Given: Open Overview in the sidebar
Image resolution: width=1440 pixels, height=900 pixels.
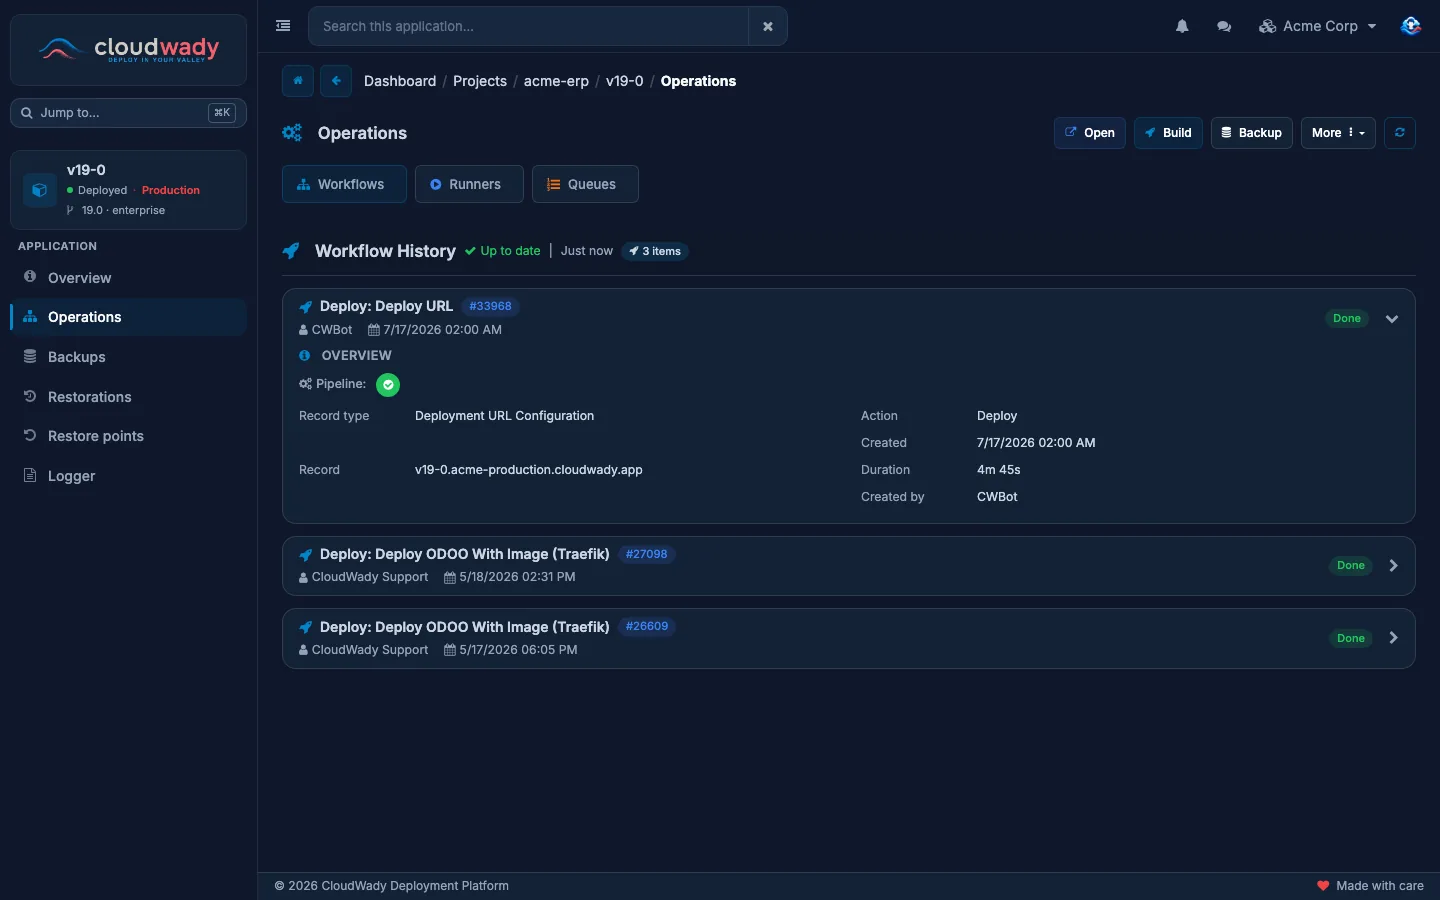Looking at the screenshot, I should (128, 278).
